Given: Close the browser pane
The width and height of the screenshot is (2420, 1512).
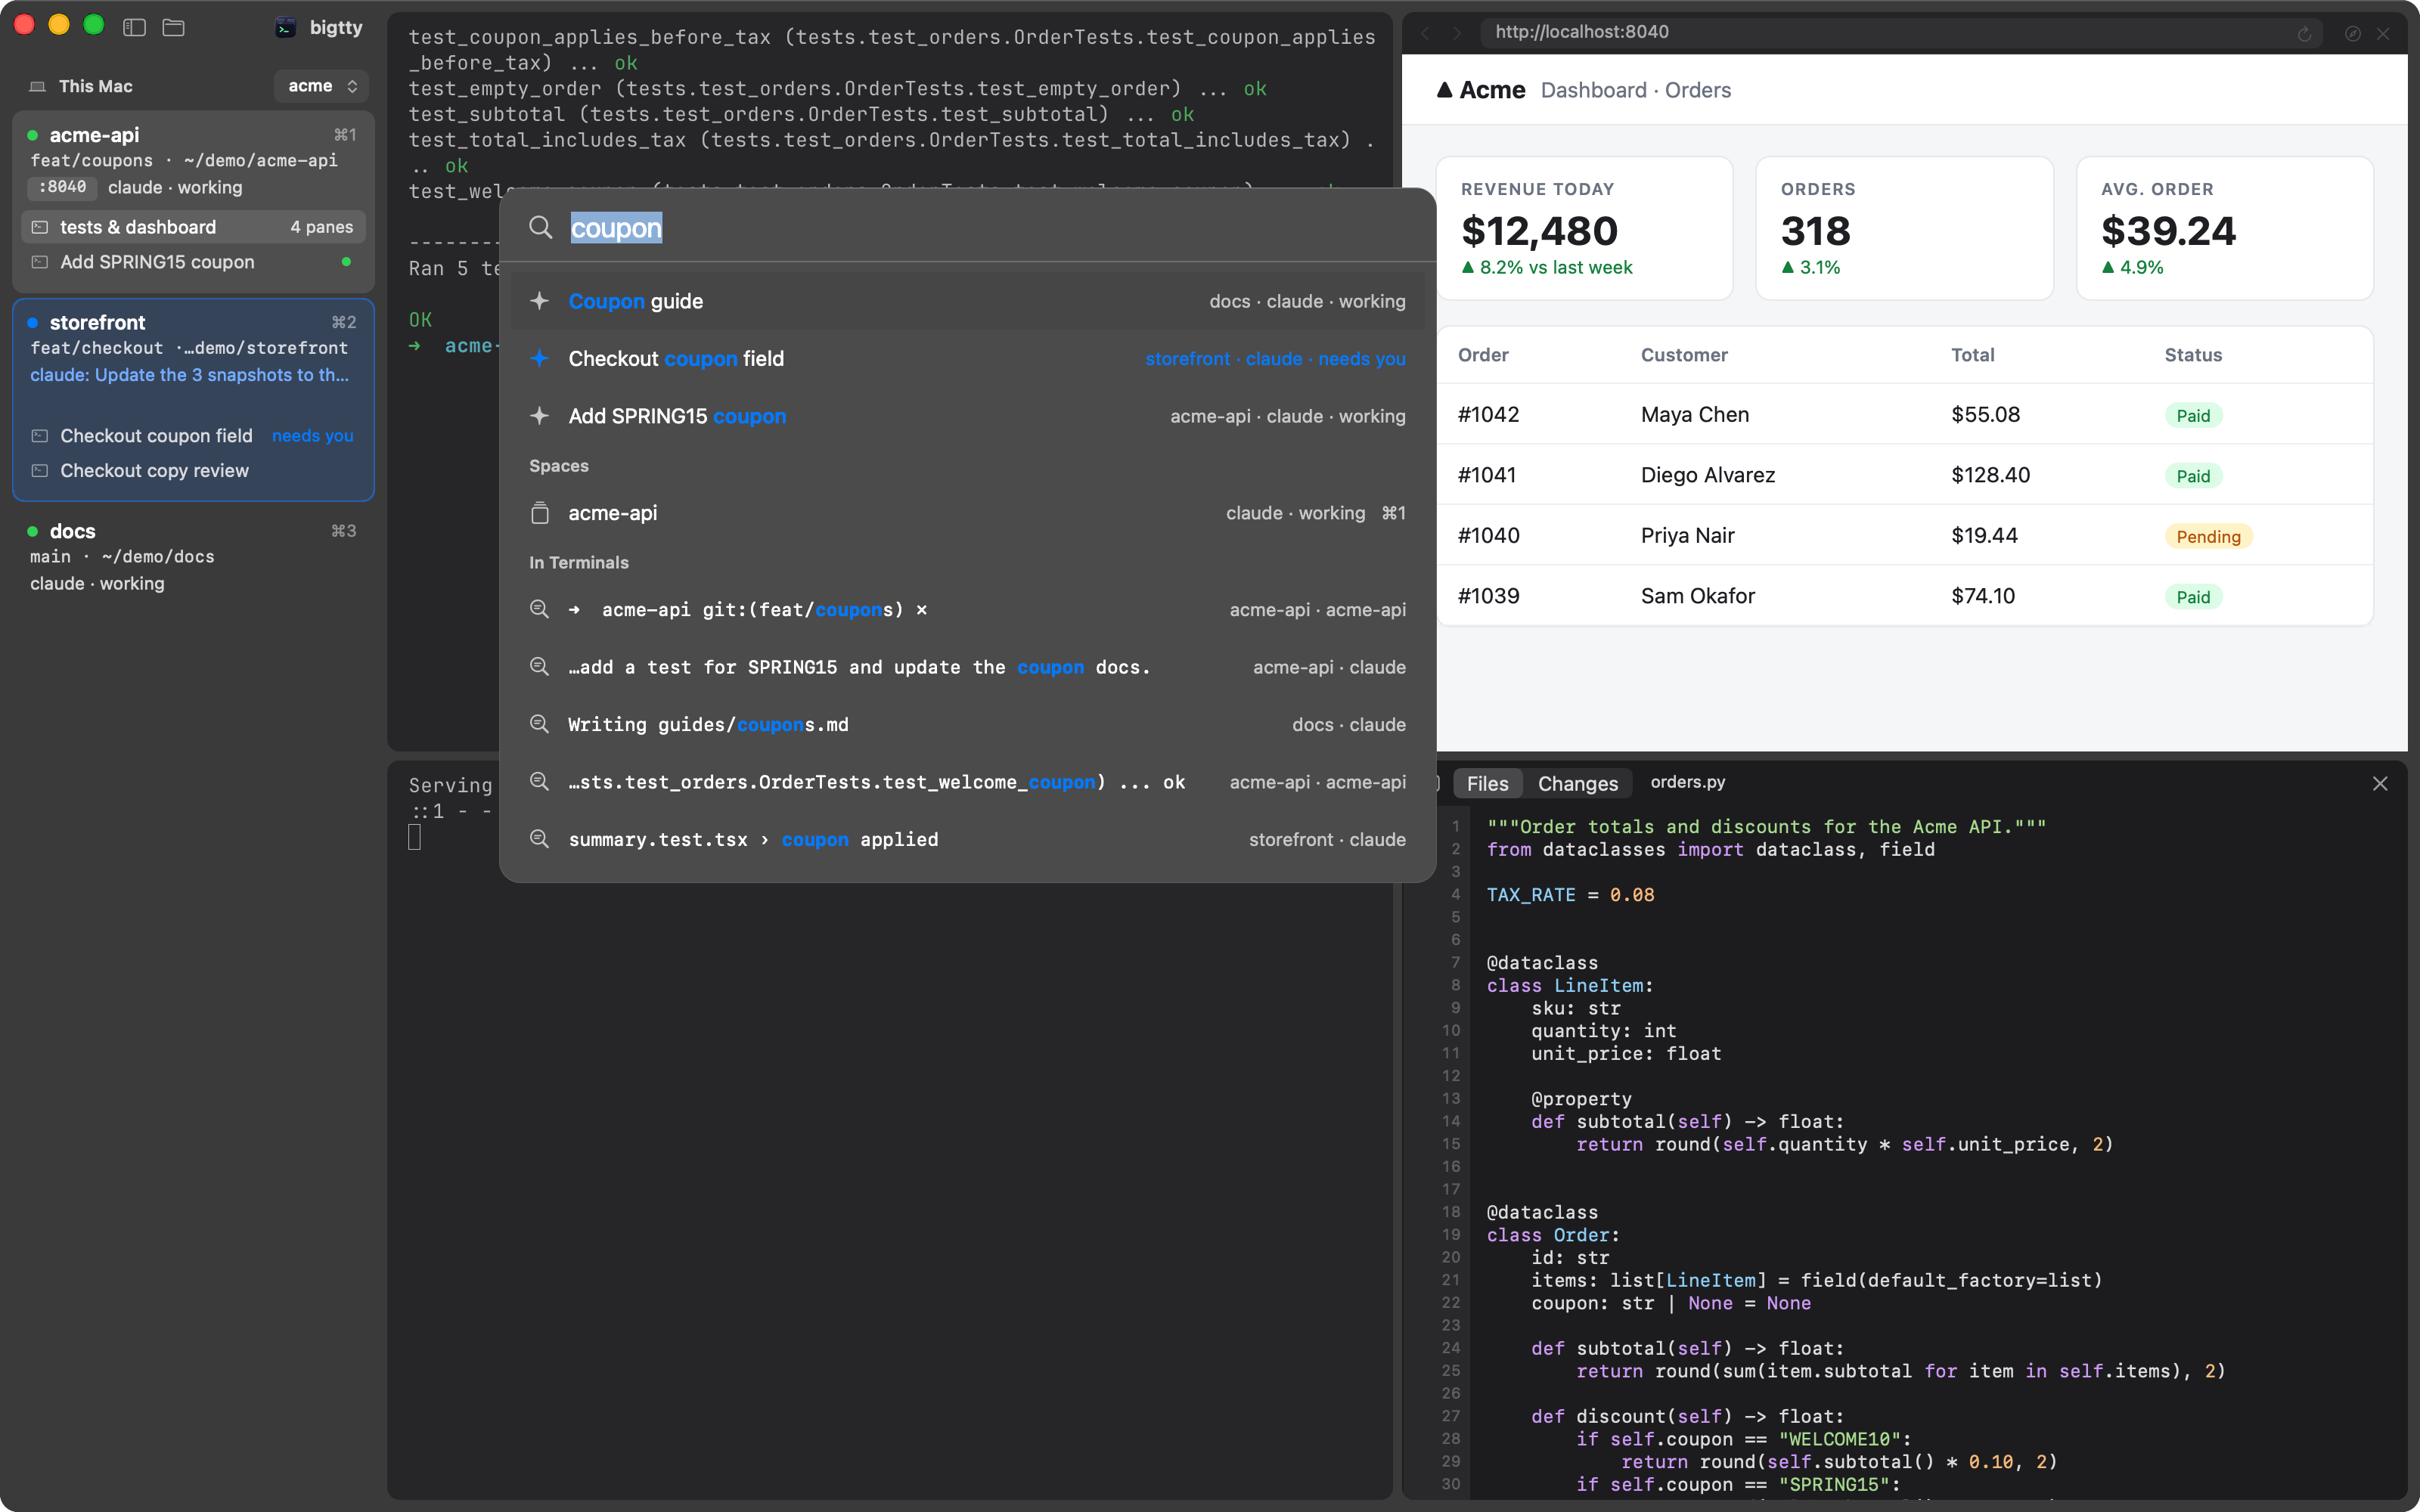Looking at the screenshot, I should (x=2384, y=33).
